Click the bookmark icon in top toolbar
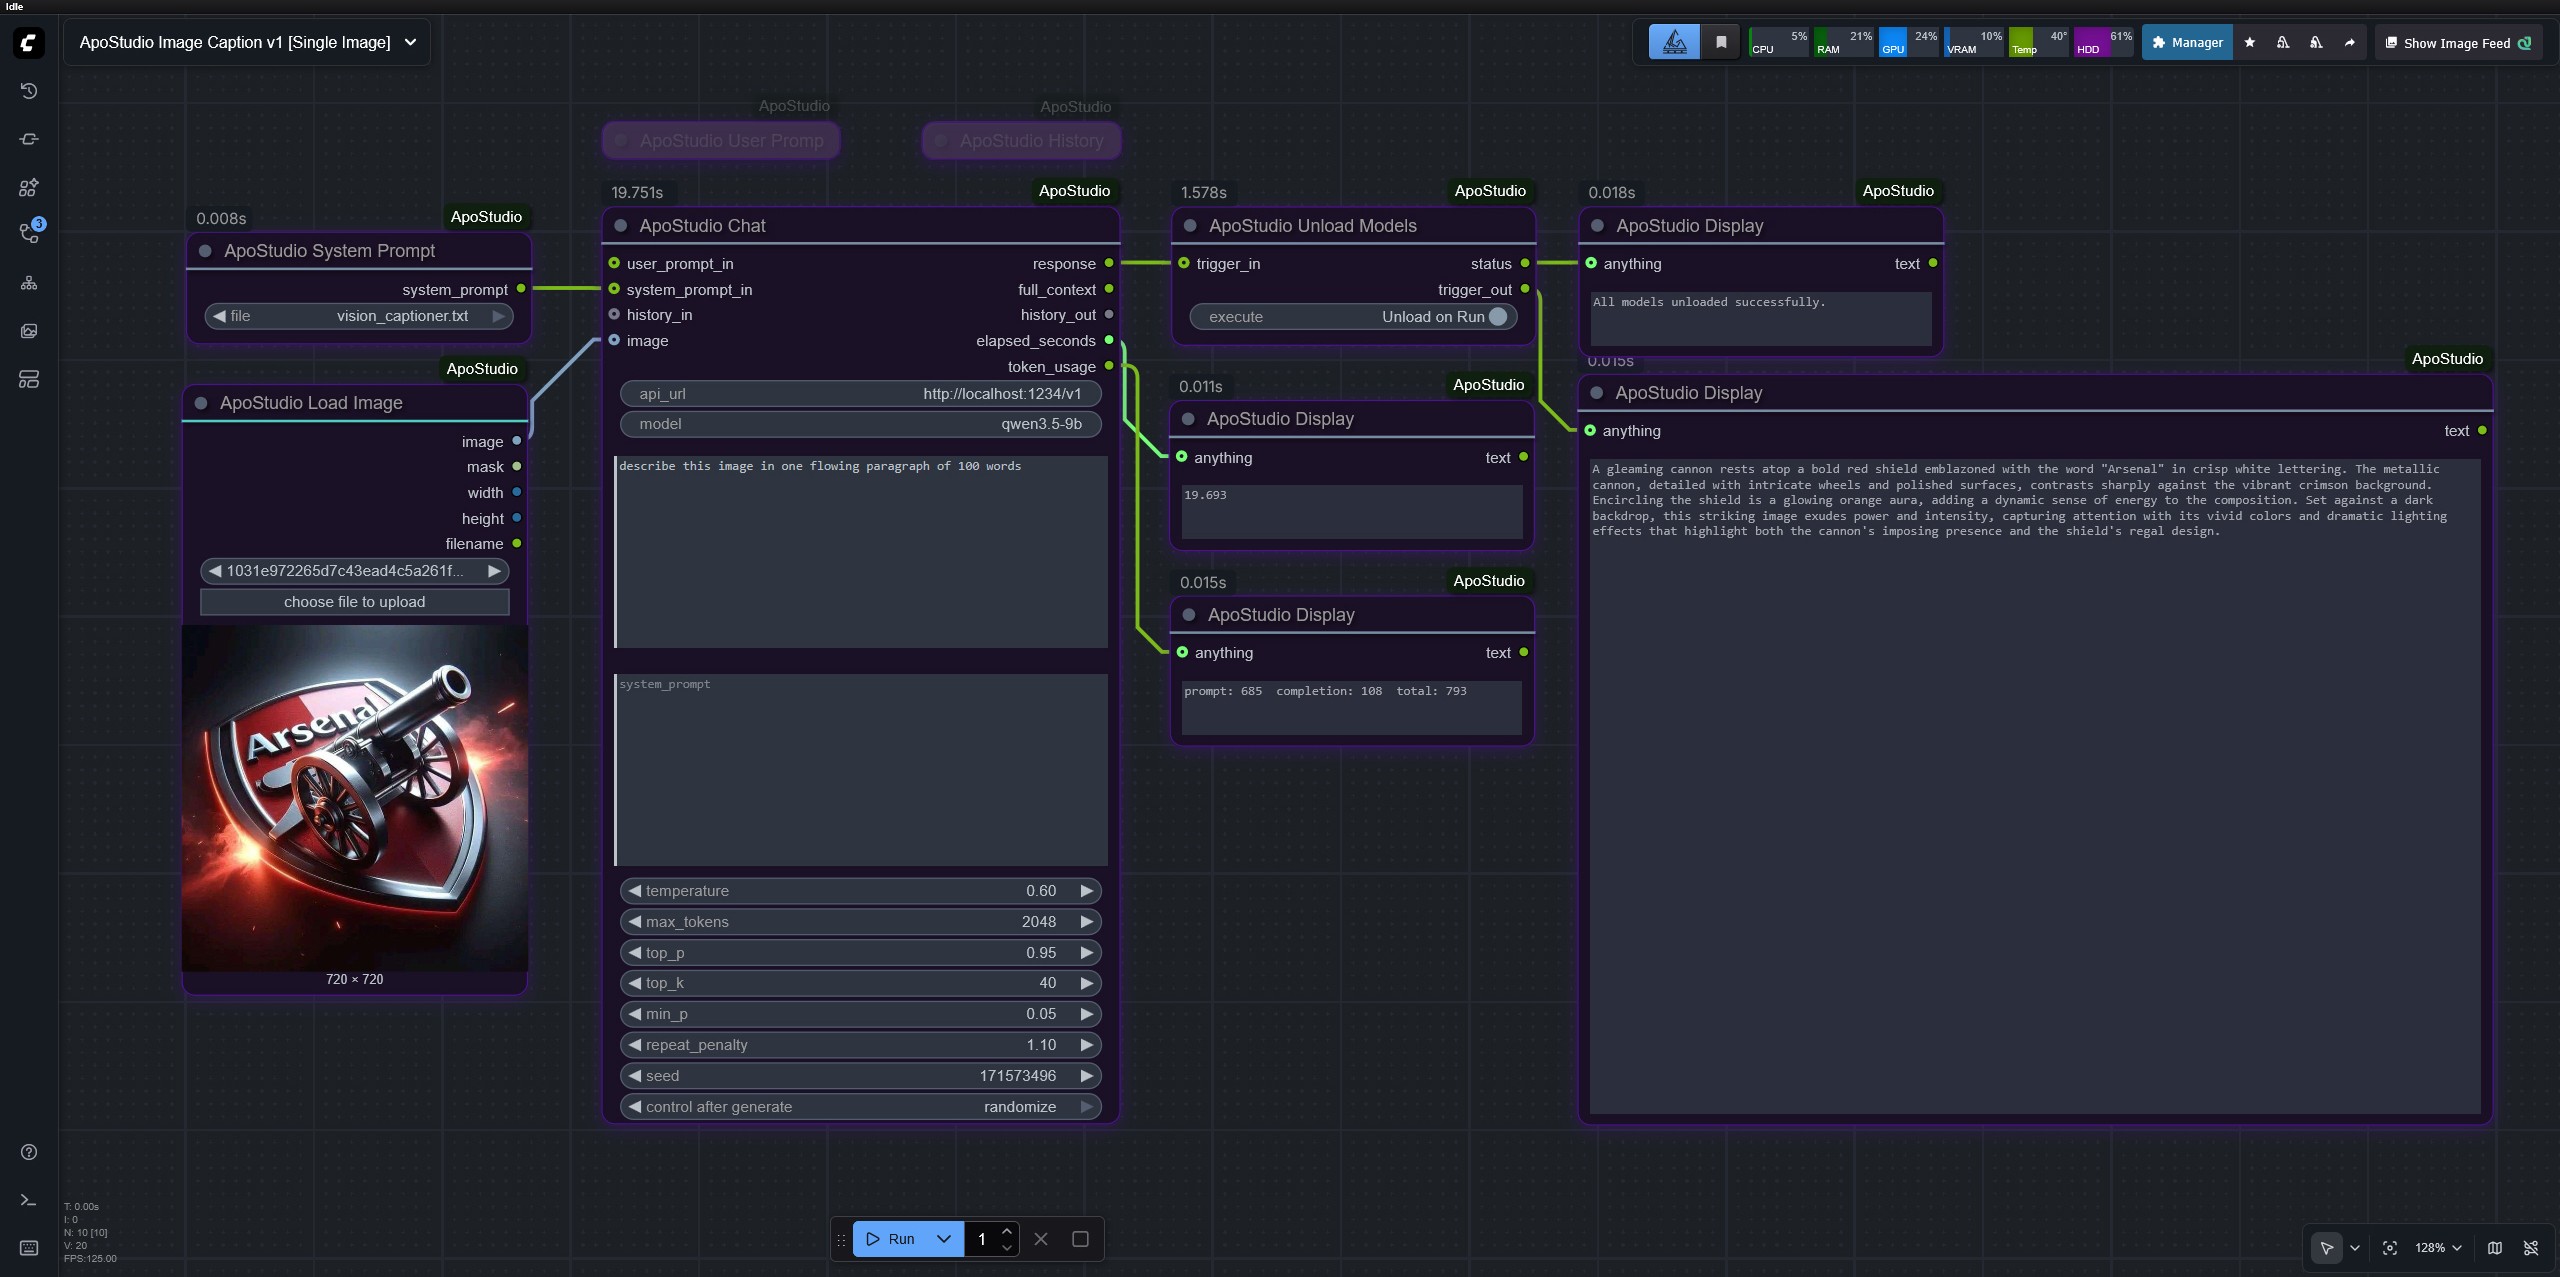Image resolution: width=2560 pixels, height=1277 pixels. [x=1721, y=42]
